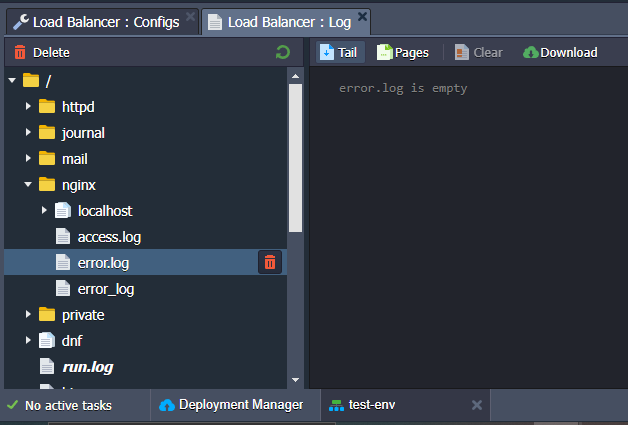The height and width of the screenshot is (425, 628).
Task: Open the access.log file
Action: 109,237
